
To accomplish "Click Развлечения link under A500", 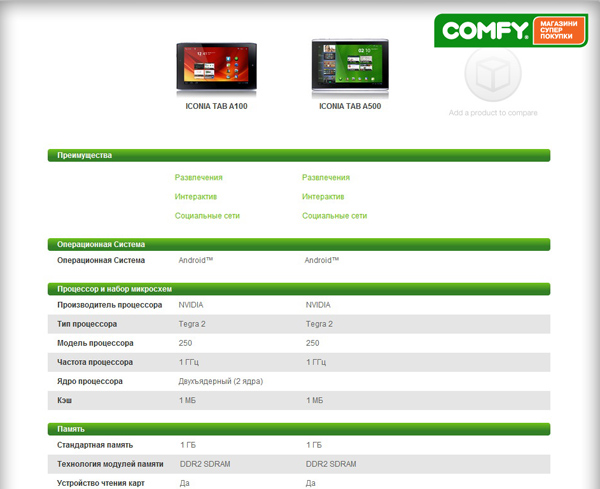I will click(x=326, y=178).
